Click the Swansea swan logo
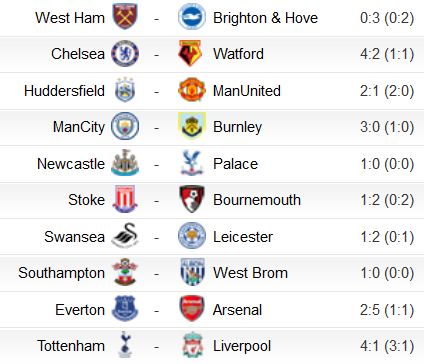The image size is (424, 364). click(125, 236)
